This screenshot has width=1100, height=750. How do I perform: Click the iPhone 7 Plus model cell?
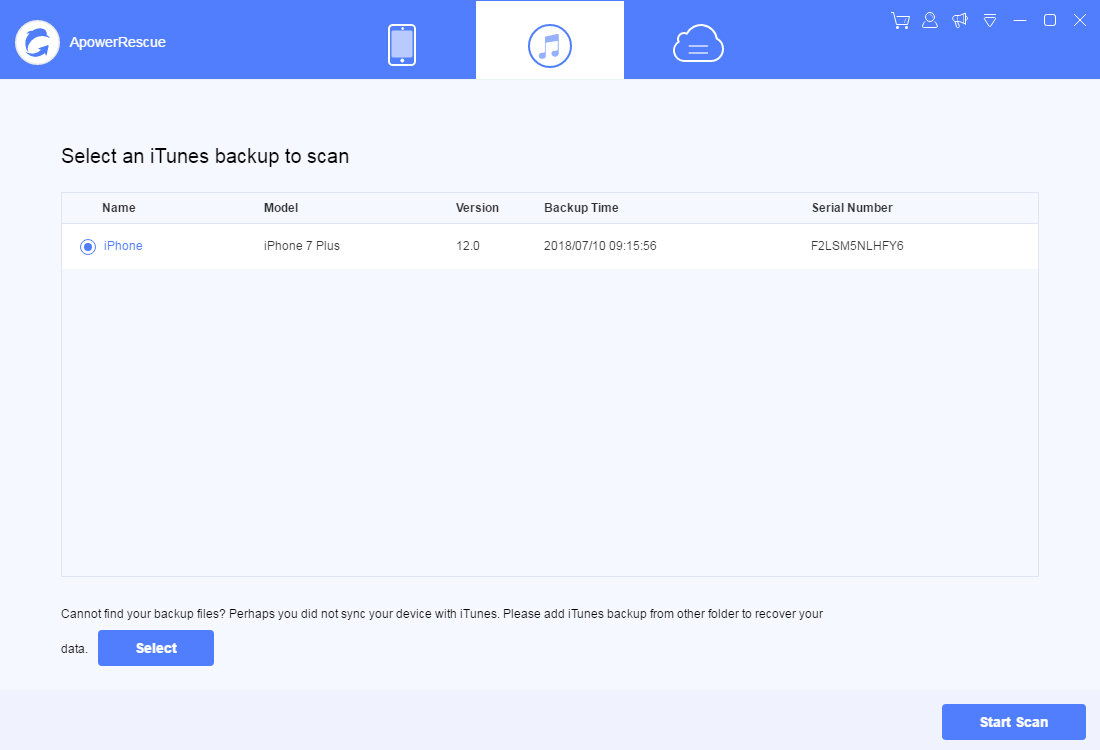tap(302, 246)
